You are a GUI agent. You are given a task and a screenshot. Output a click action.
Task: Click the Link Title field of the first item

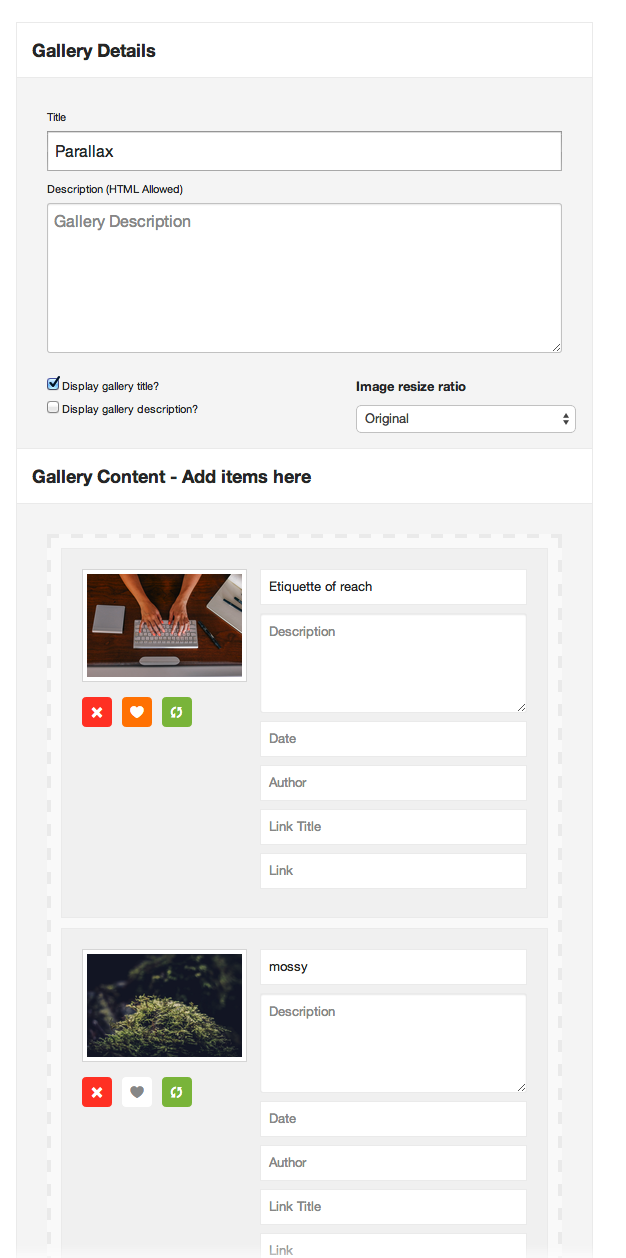[393, 827]
